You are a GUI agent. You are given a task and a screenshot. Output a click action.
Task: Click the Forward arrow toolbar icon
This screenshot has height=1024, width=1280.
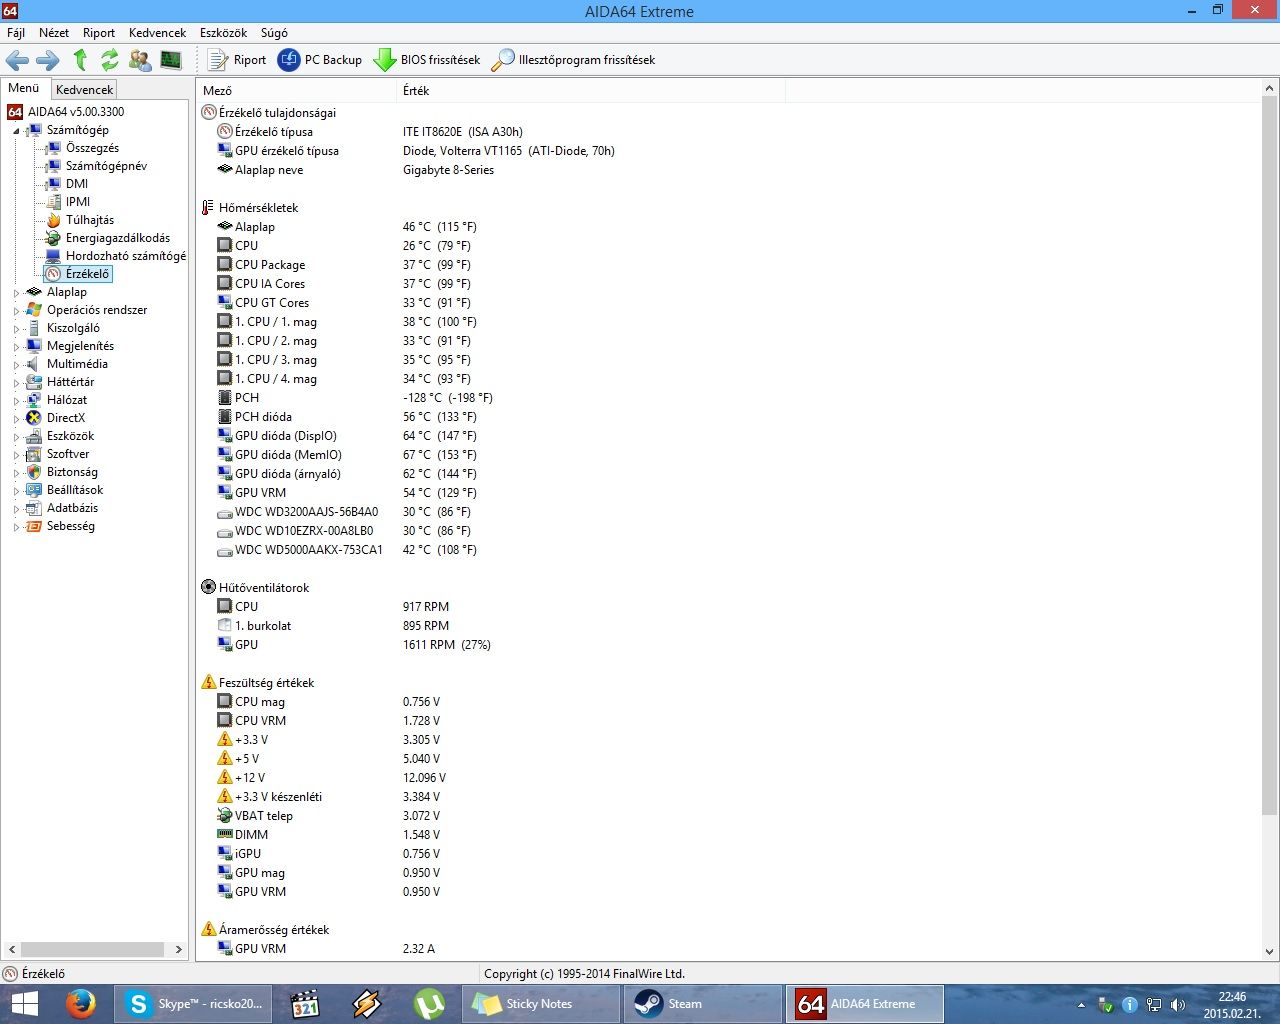[48, 60]
